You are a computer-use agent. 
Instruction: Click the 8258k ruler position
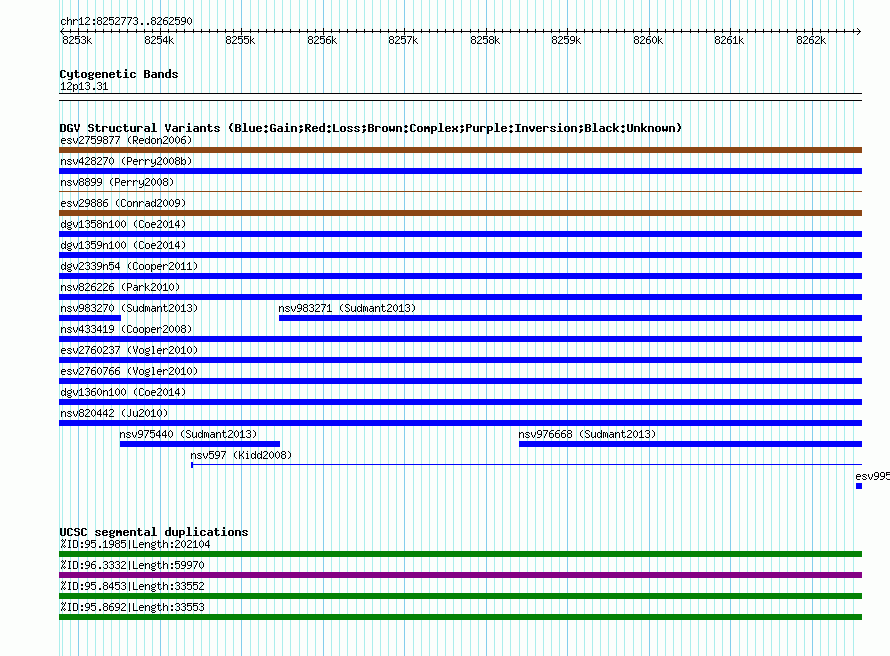485,40
